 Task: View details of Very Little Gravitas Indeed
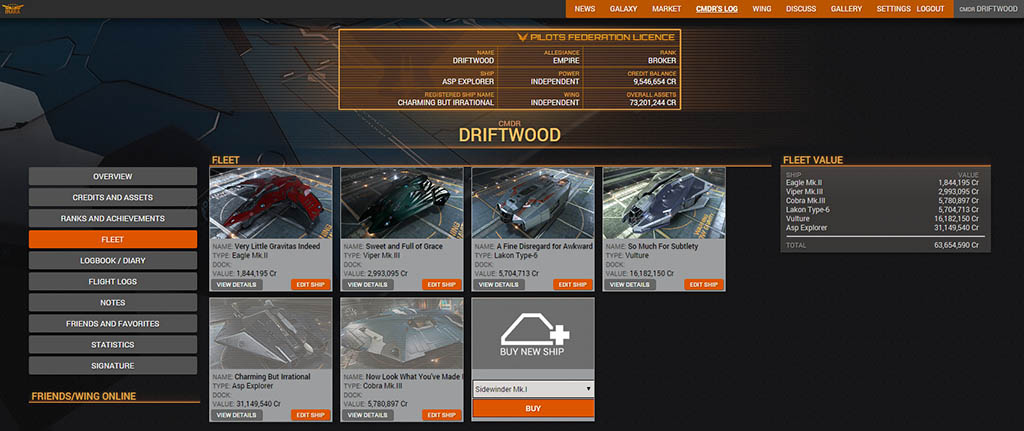click(236, 285)
